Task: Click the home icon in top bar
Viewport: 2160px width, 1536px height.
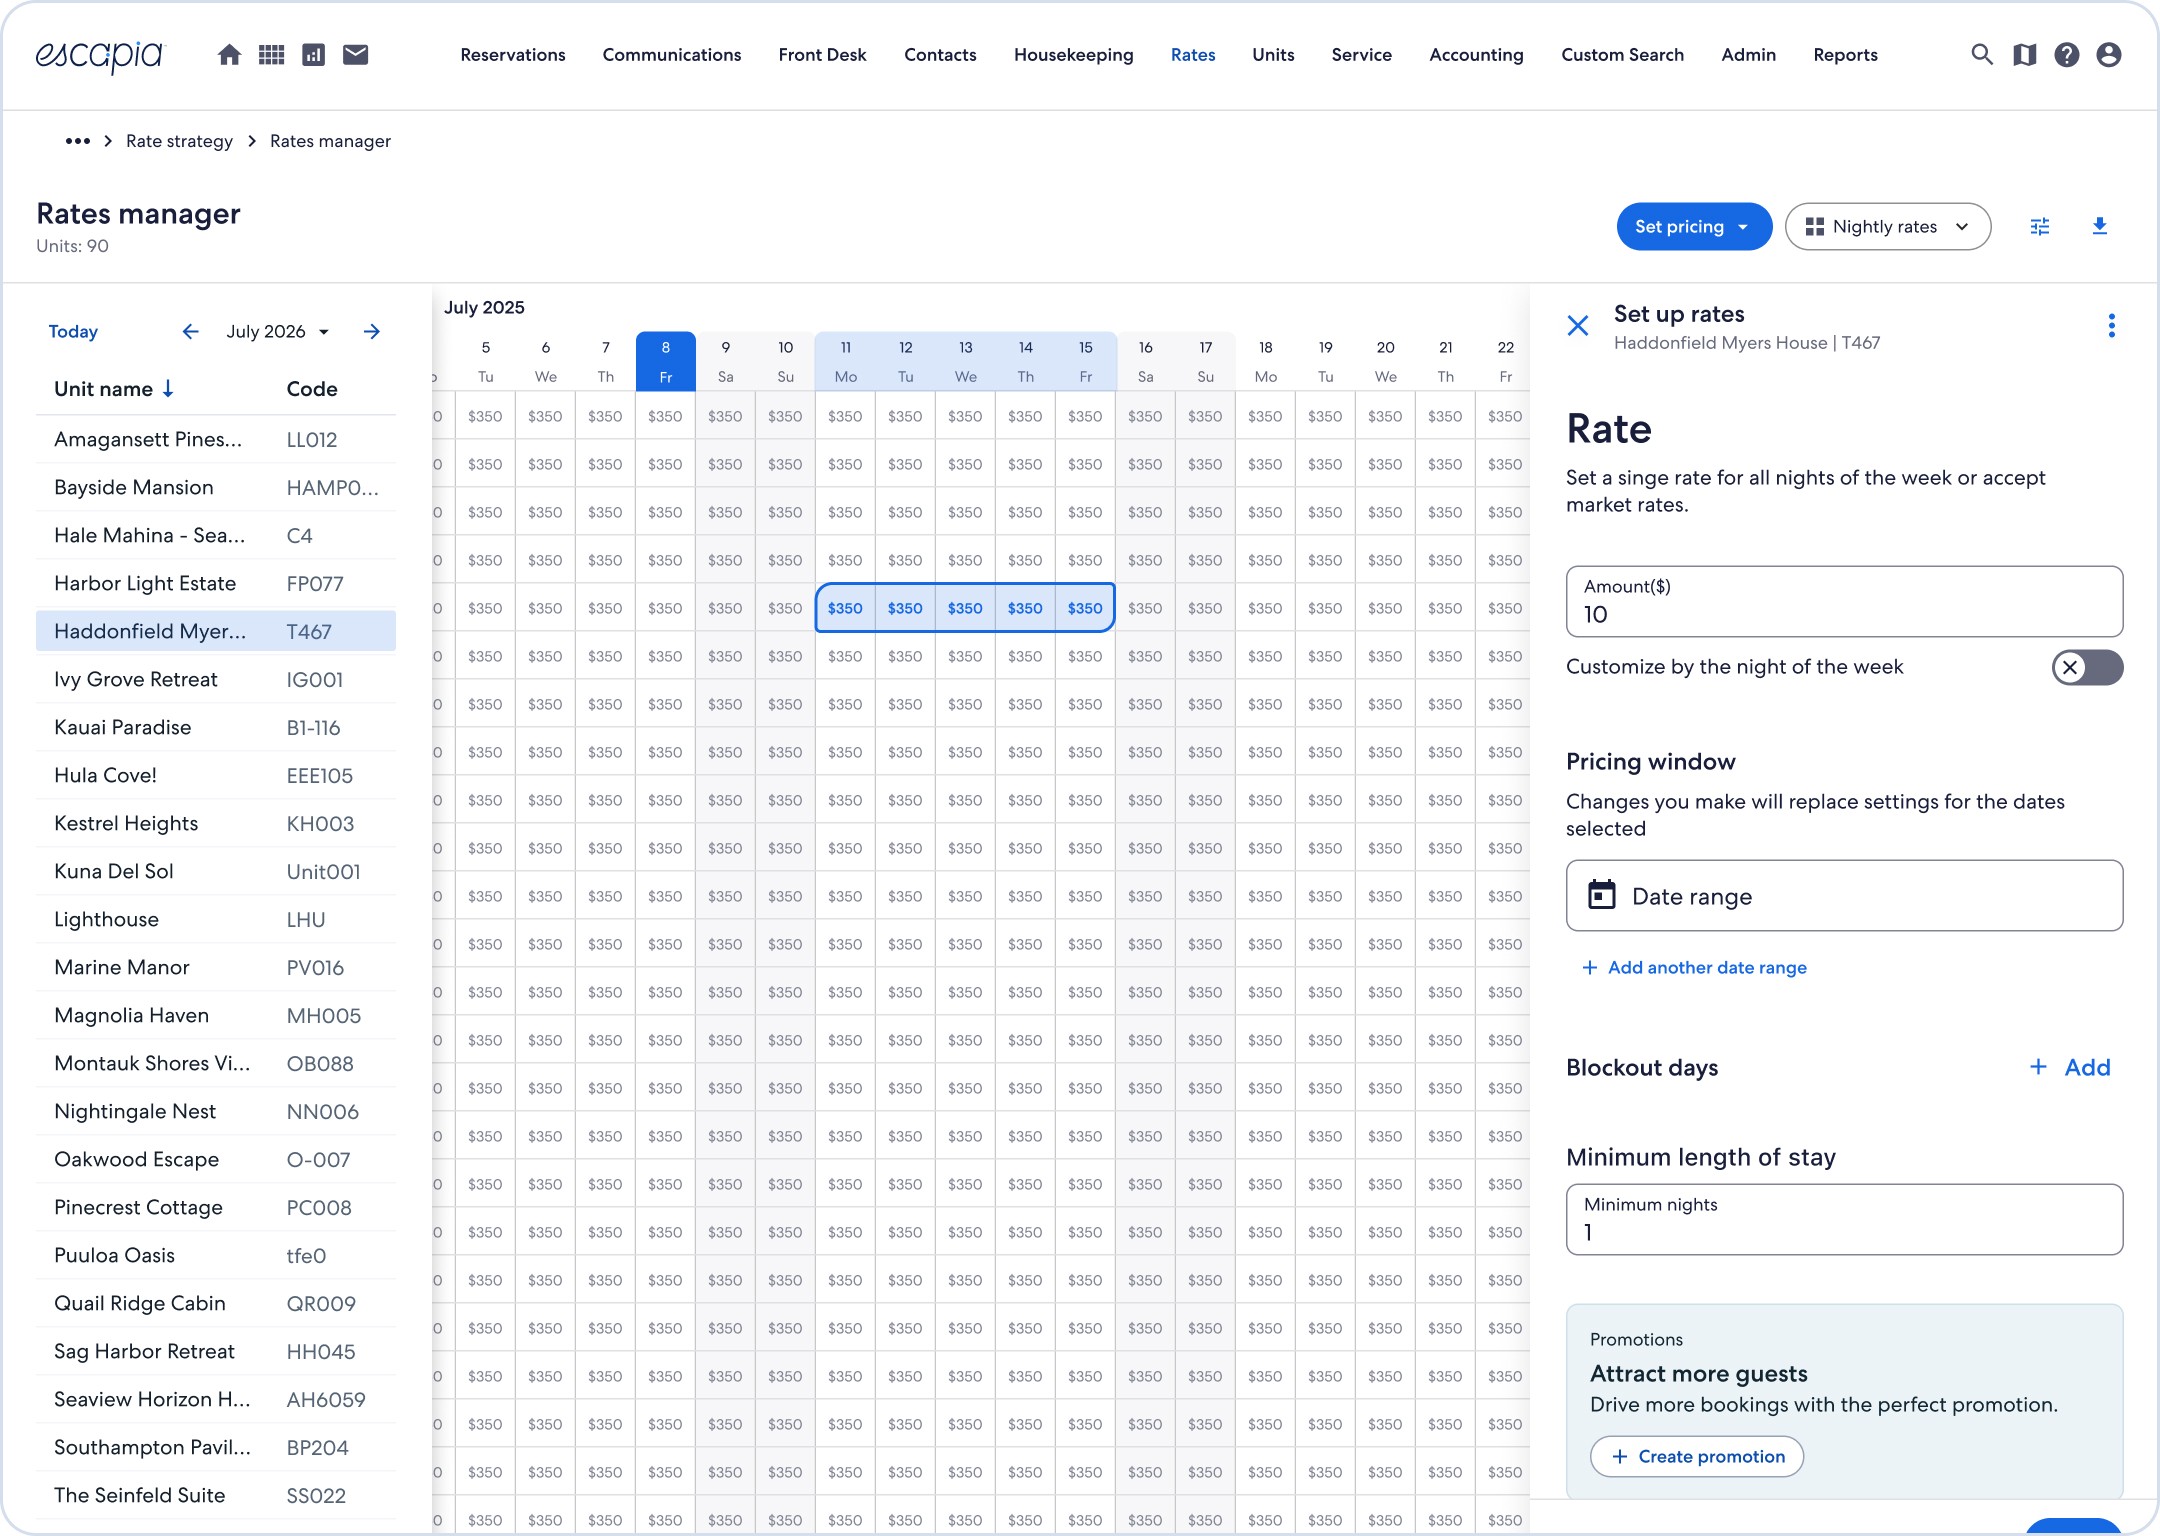Action: coord(229,55)
